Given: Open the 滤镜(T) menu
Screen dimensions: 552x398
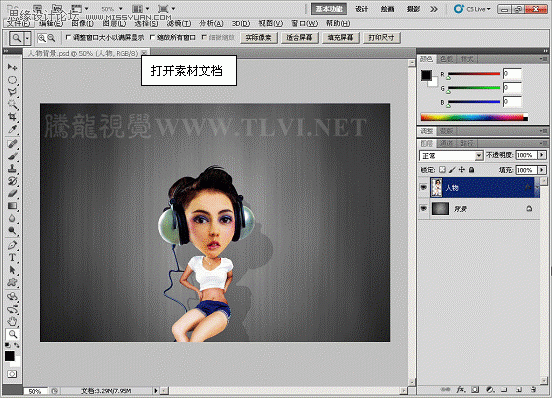Looking at the screenshot, I should click(x=179, y=23).
